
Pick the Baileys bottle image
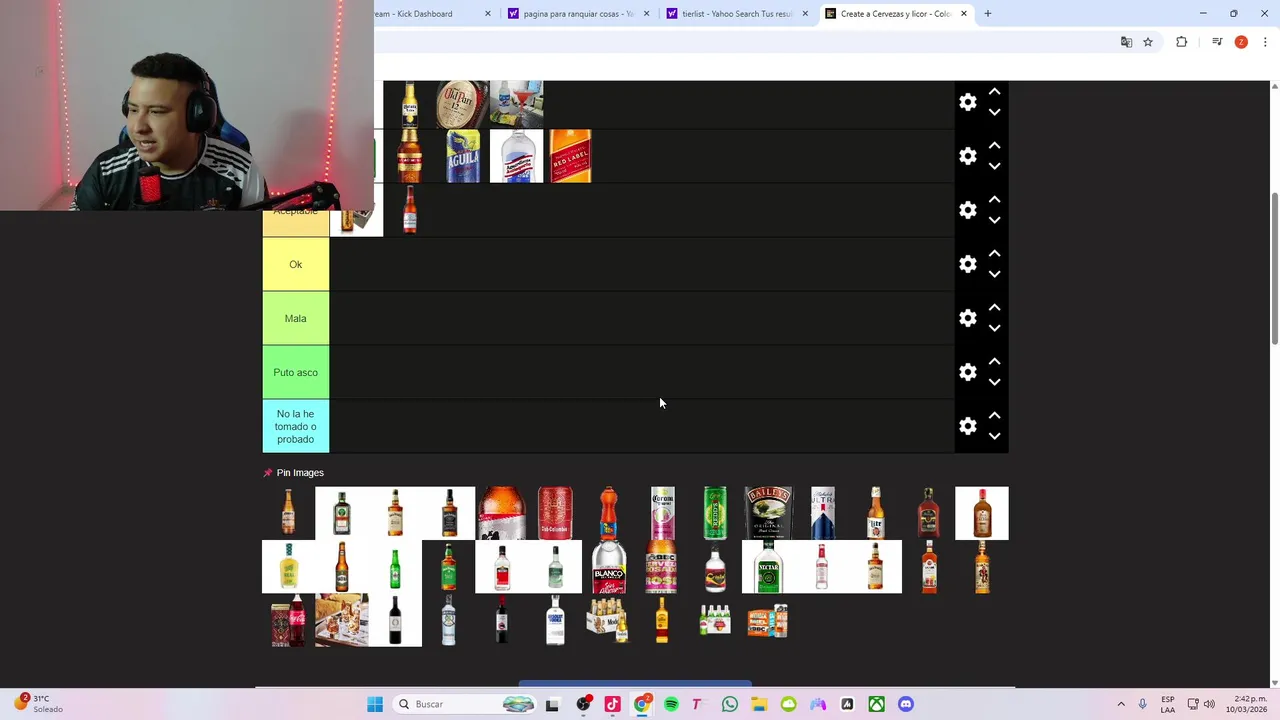[x=768, y=513]
